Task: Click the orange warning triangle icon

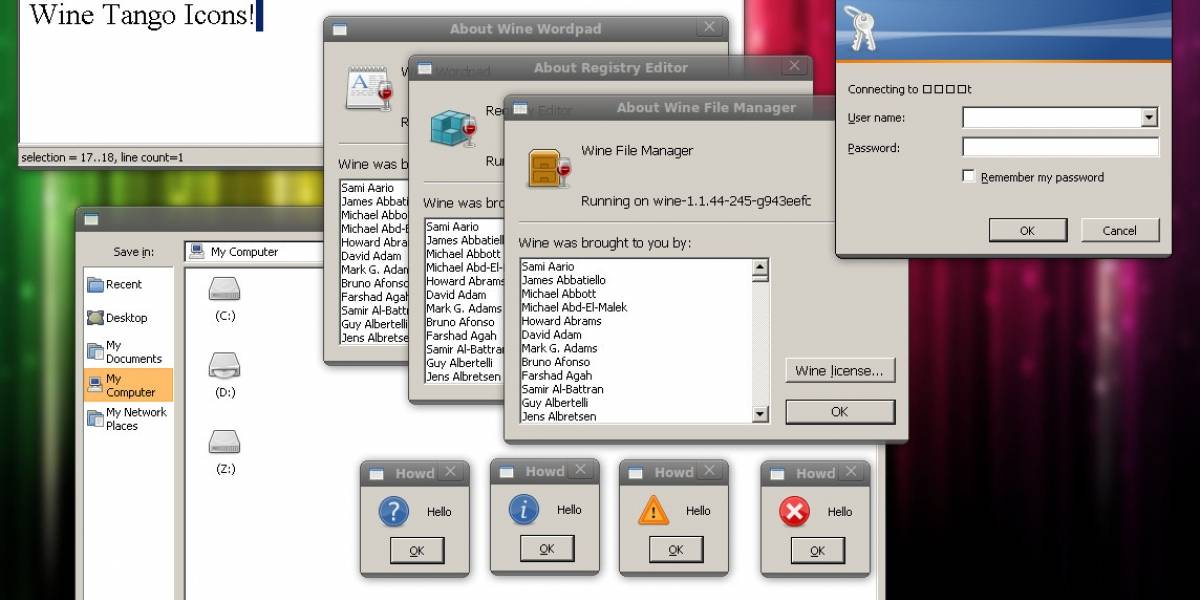Action: tap(653, 511)
